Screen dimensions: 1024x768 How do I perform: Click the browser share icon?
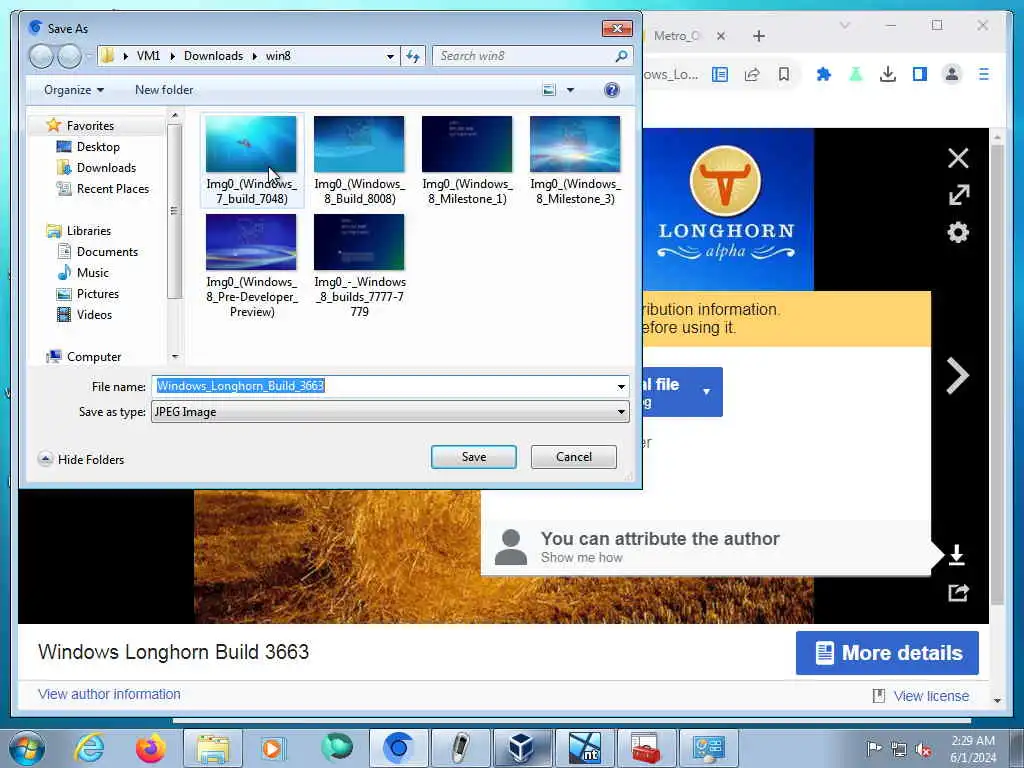[x=752, y=74]
